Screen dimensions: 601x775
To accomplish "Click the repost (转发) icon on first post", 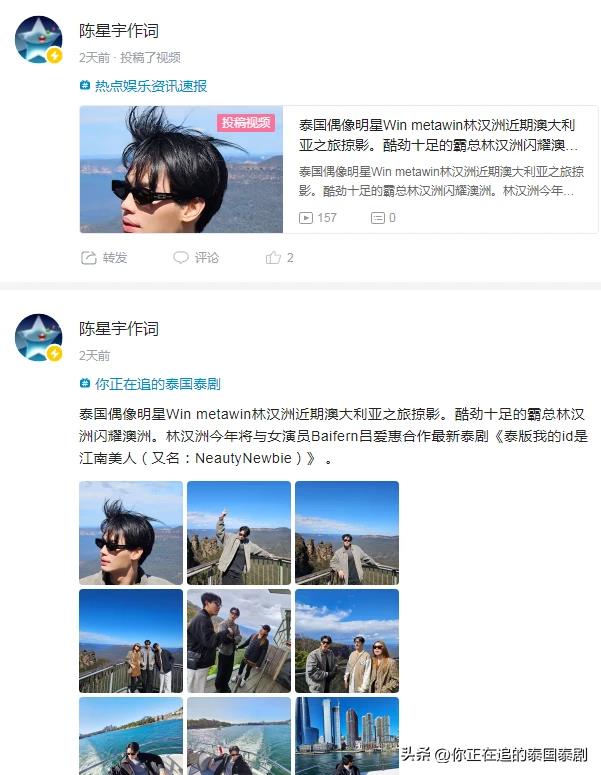I will [88, 258].
